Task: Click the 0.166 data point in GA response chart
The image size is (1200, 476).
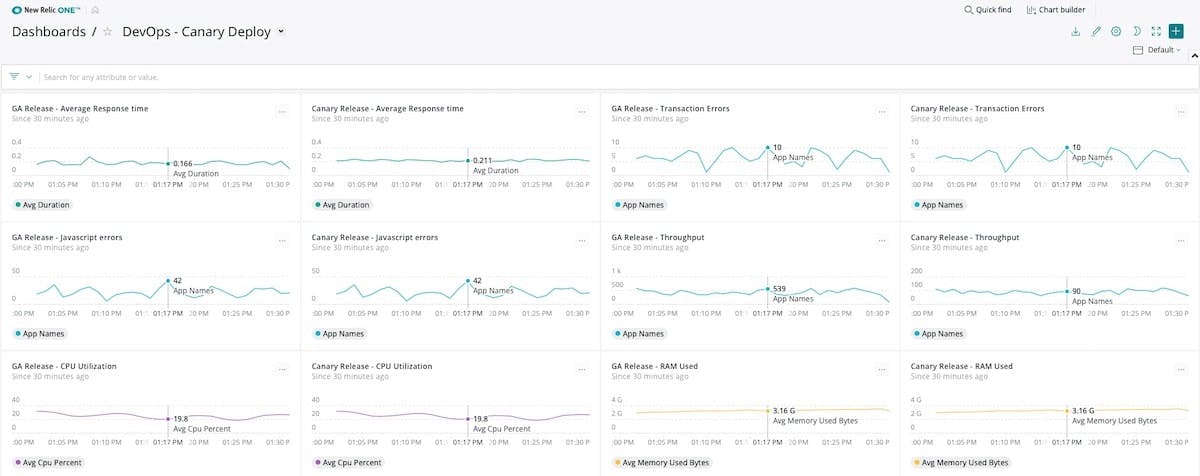Action: (168, 163)
